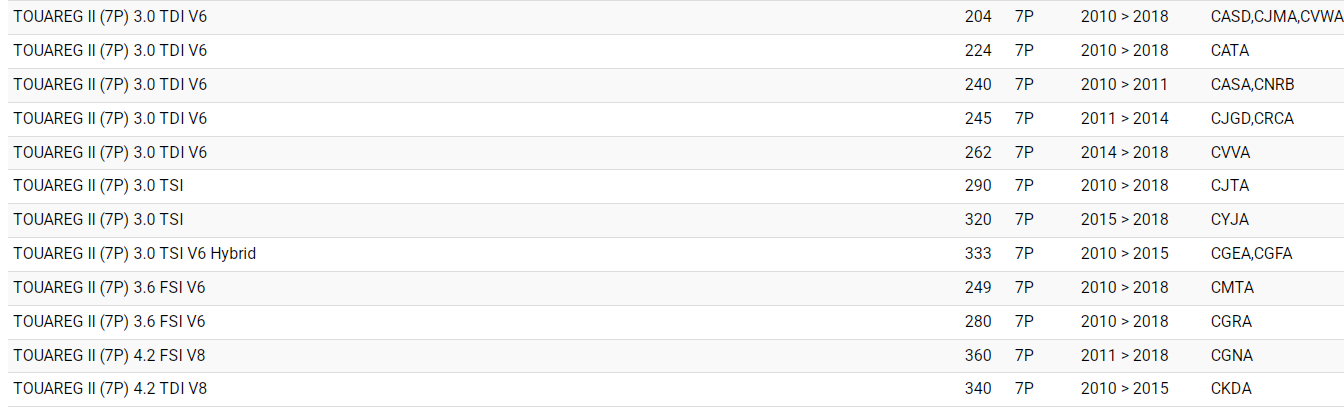Click engine code CATA
The height and width of the screenshot is (408, 1344).
pos(1229,51)
